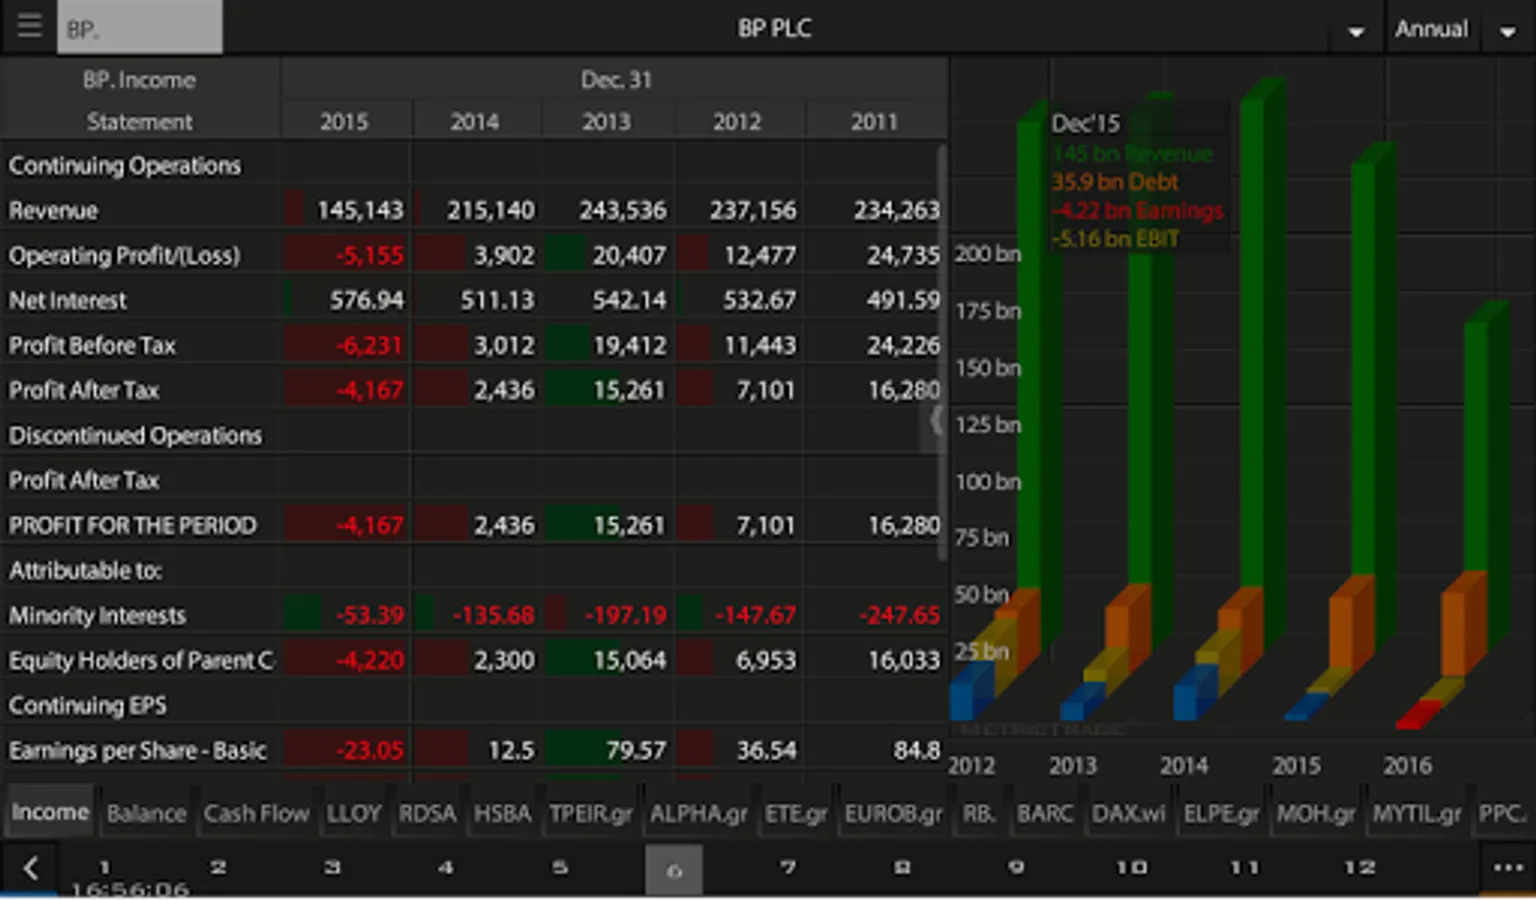Click the Net Interest row label
The image size is (1536, 900).
pos(68,300)
